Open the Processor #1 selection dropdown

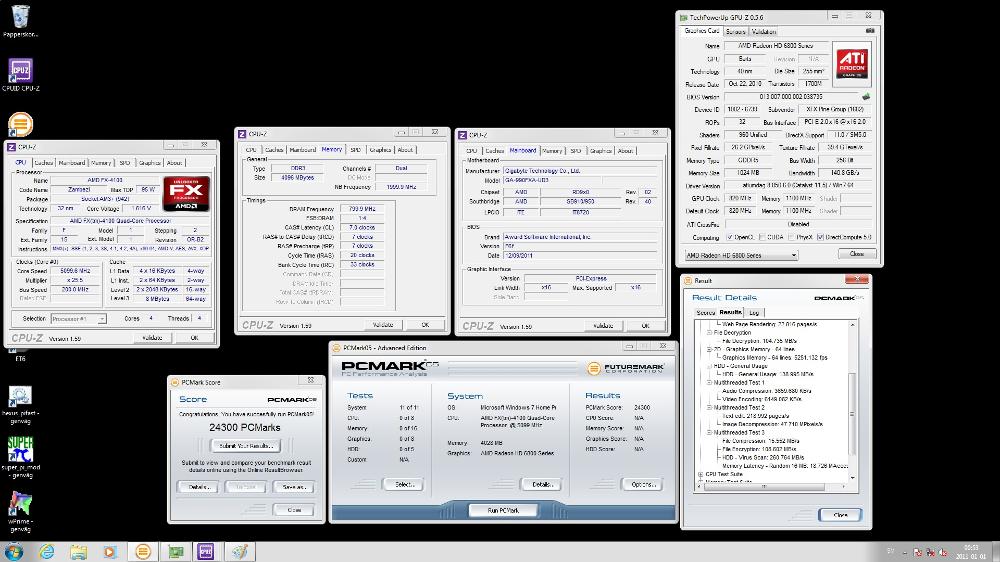click(78, 318)
